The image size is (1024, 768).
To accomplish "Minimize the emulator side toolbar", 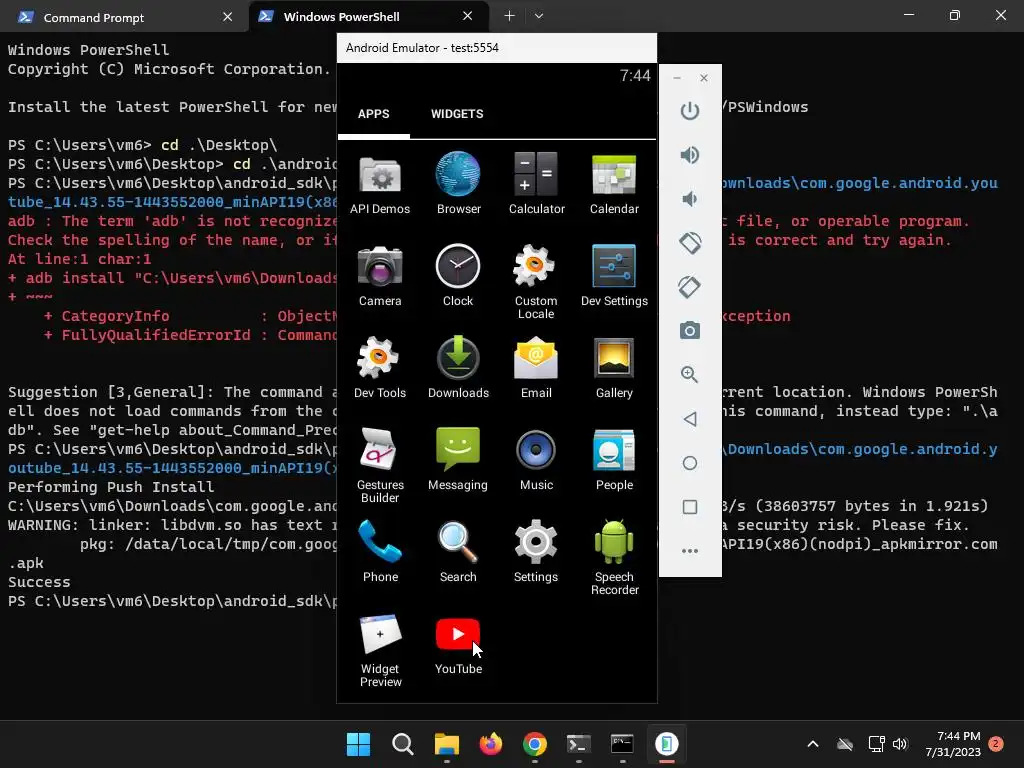I will coord(677,78).
